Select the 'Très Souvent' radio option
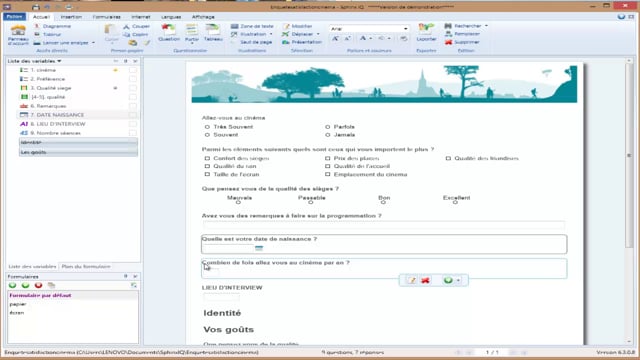 coord(207,127)
